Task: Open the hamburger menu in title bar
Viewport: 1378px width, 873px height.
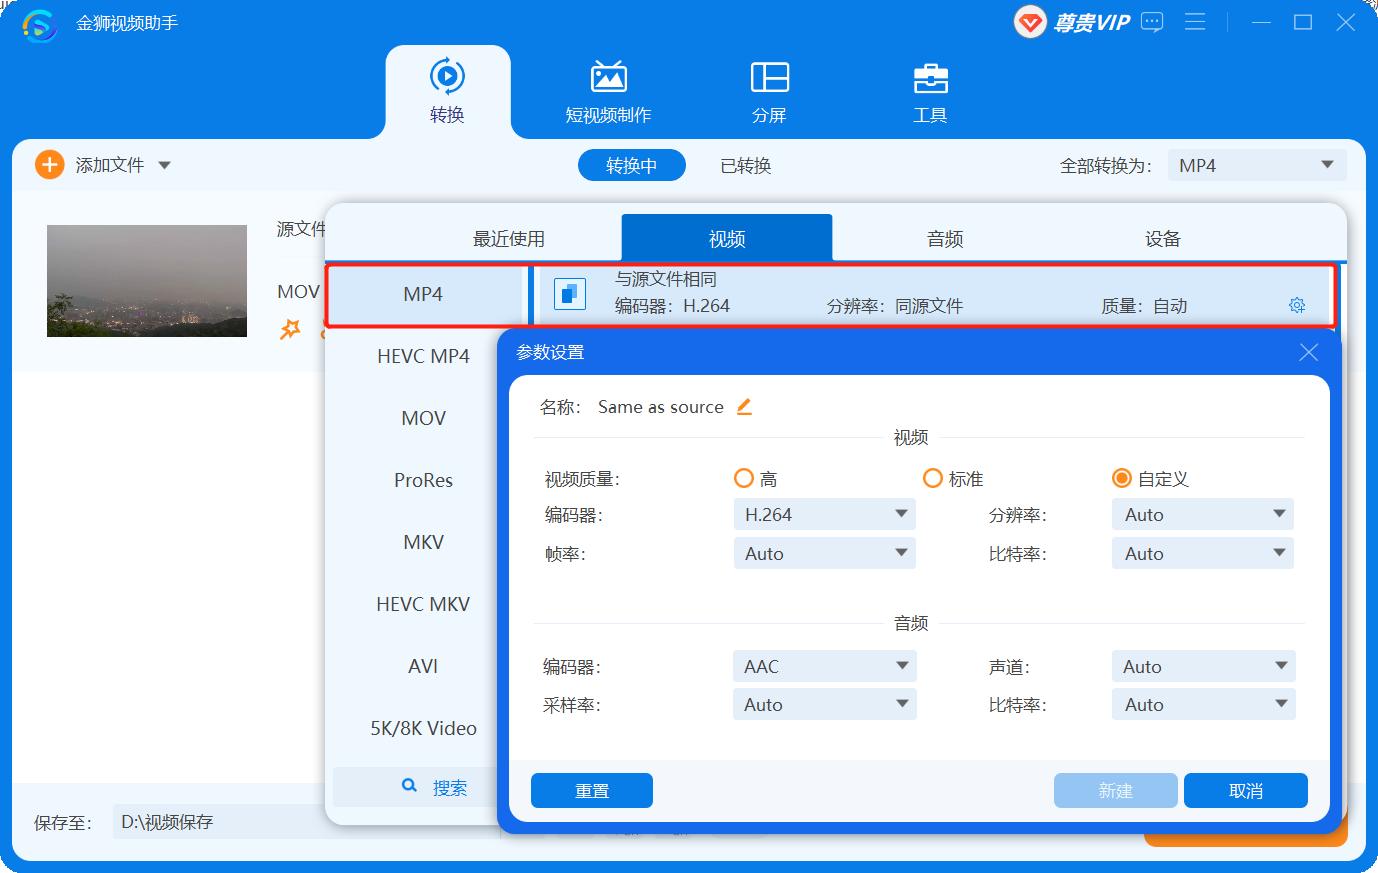Action: point(1195,22)
